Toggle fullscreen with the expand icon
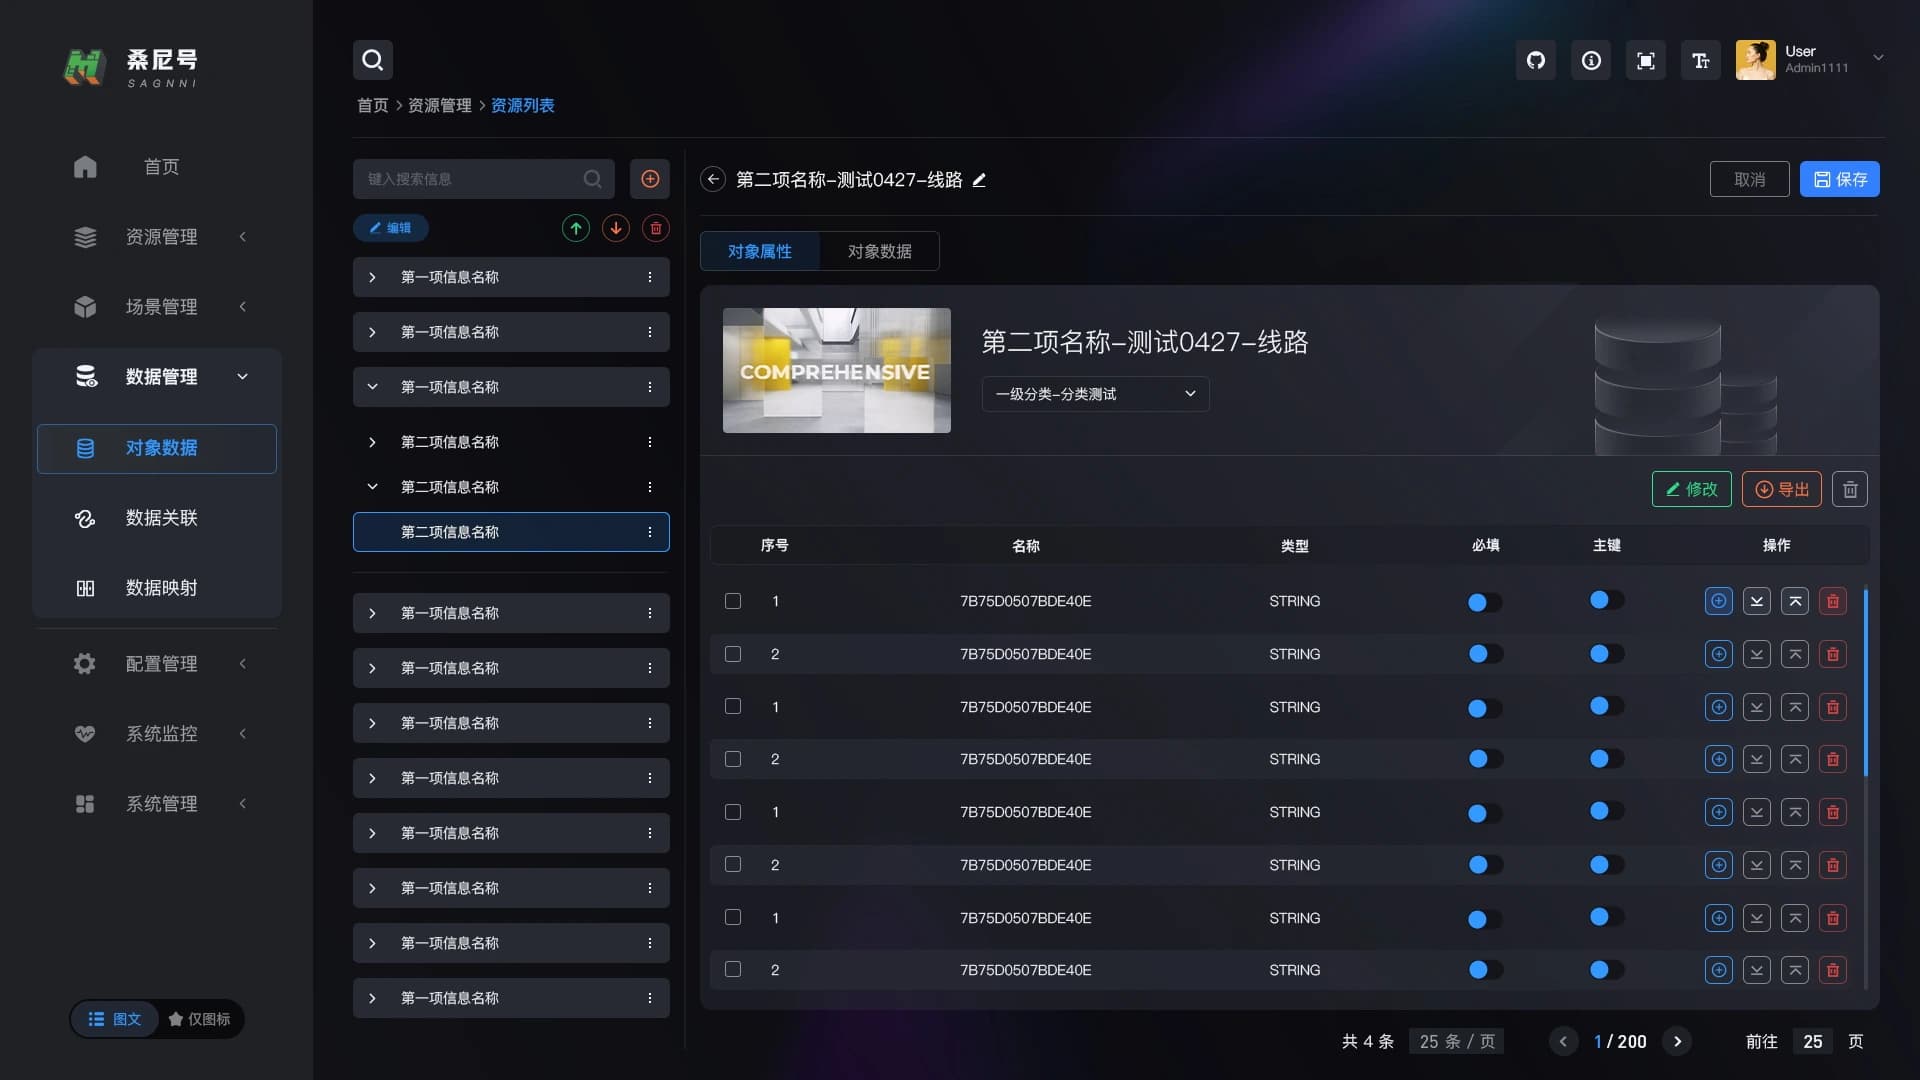The height and width of the screenshot is (1080, 1920). [1646, 61]
